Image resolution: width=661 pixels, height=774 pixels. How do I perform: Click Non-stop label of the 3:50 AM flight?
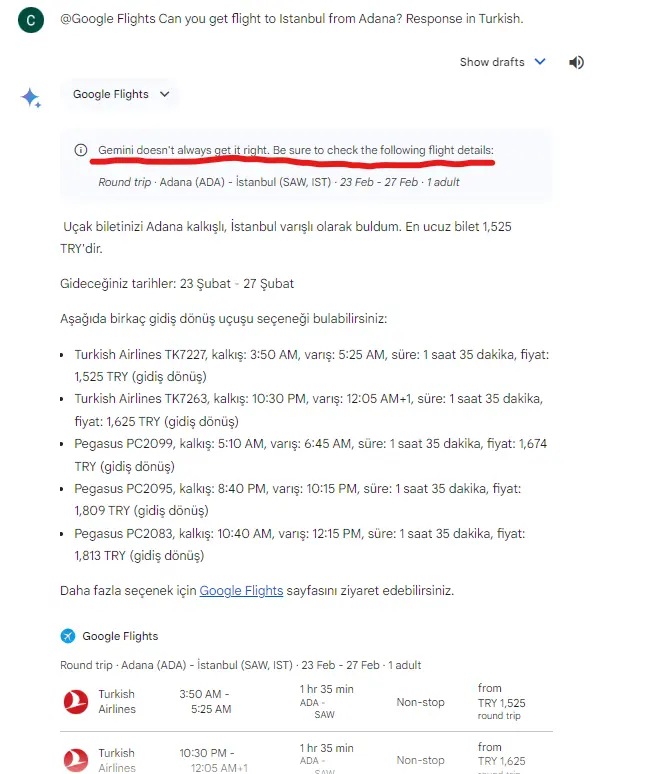(421, 702)
